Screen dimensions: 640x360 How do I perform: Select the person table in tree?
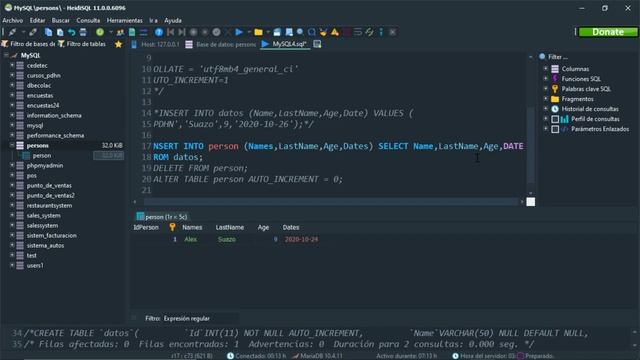[x=42, y=156]
